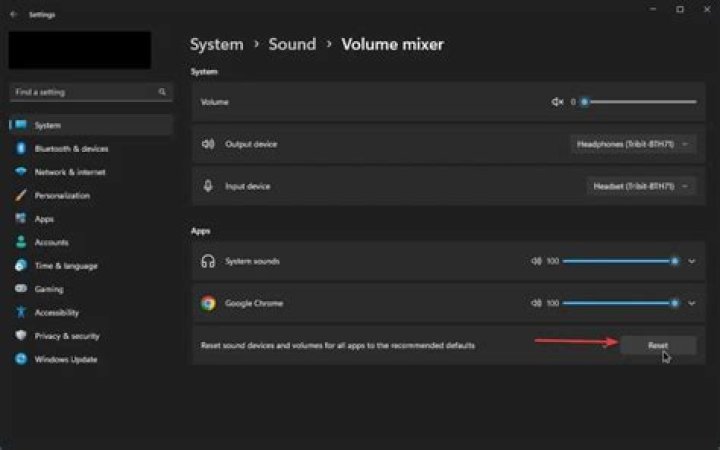Click the Bluetooth & devices sidebar icon
The width and height of the screenshot is (720, 450).
[x=20, y=149]
